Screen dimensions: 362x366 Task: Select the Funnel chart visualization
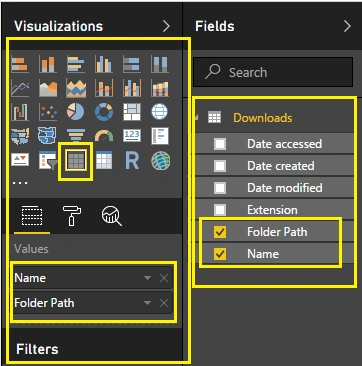tap(76, 136)
